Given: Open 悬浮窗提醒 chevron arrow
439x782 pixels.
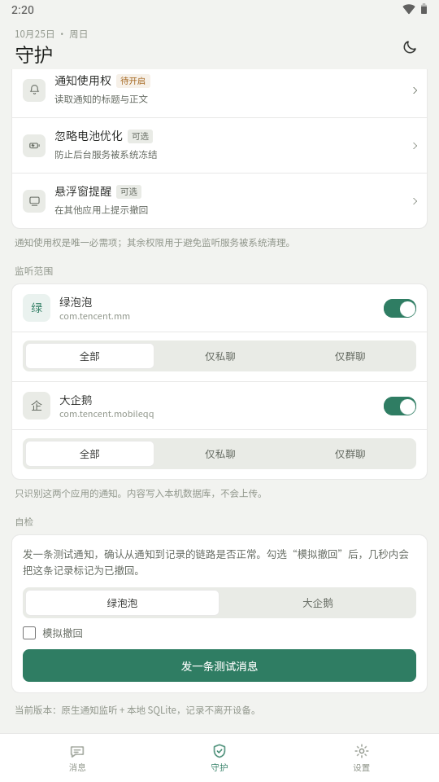Looking at the screenshot, I should pyautogui.click(x=415, y=201).
